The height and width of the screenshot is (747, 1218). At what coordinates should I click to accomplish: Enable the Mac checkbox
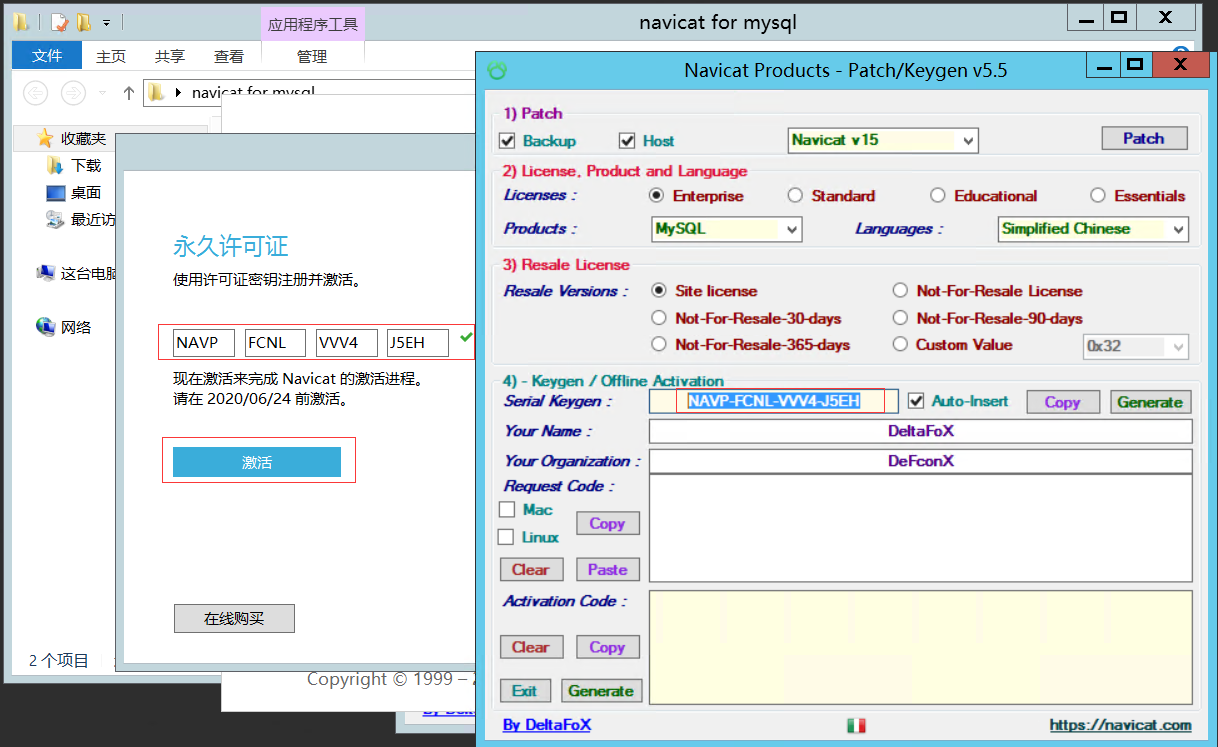pyautogui.click(x=507, y=510)
